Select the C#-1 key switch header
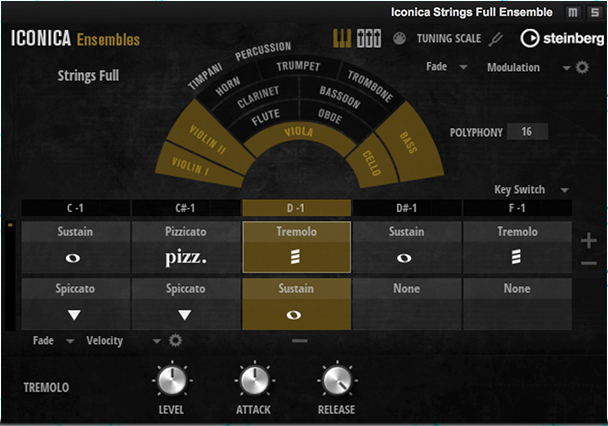The width and height of the screenshot is (608, 426). (185, 208)
